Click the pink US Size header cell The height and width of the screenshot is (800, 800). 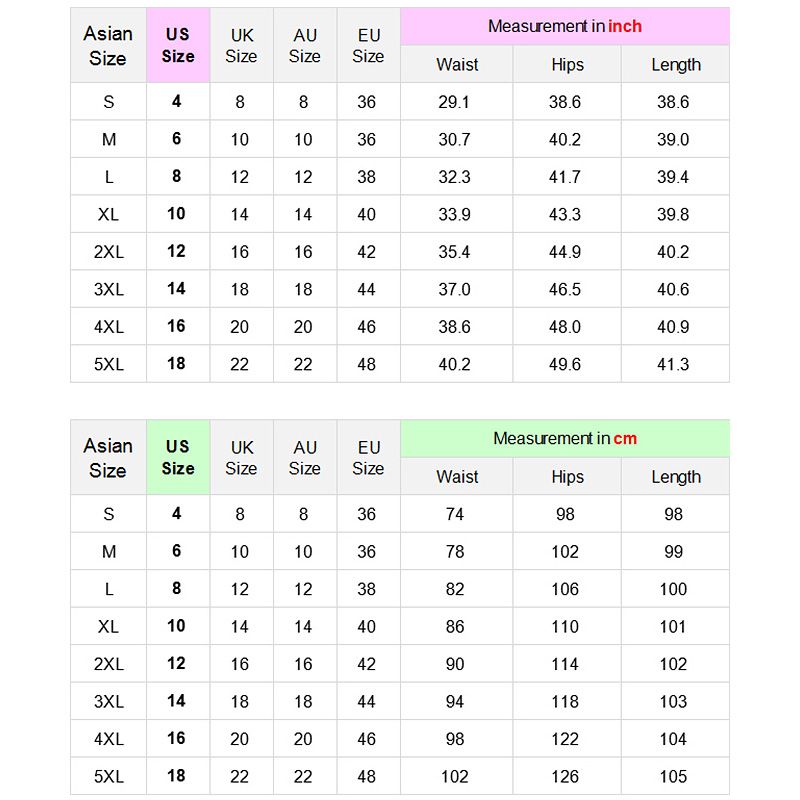click(x=178, y=45)
